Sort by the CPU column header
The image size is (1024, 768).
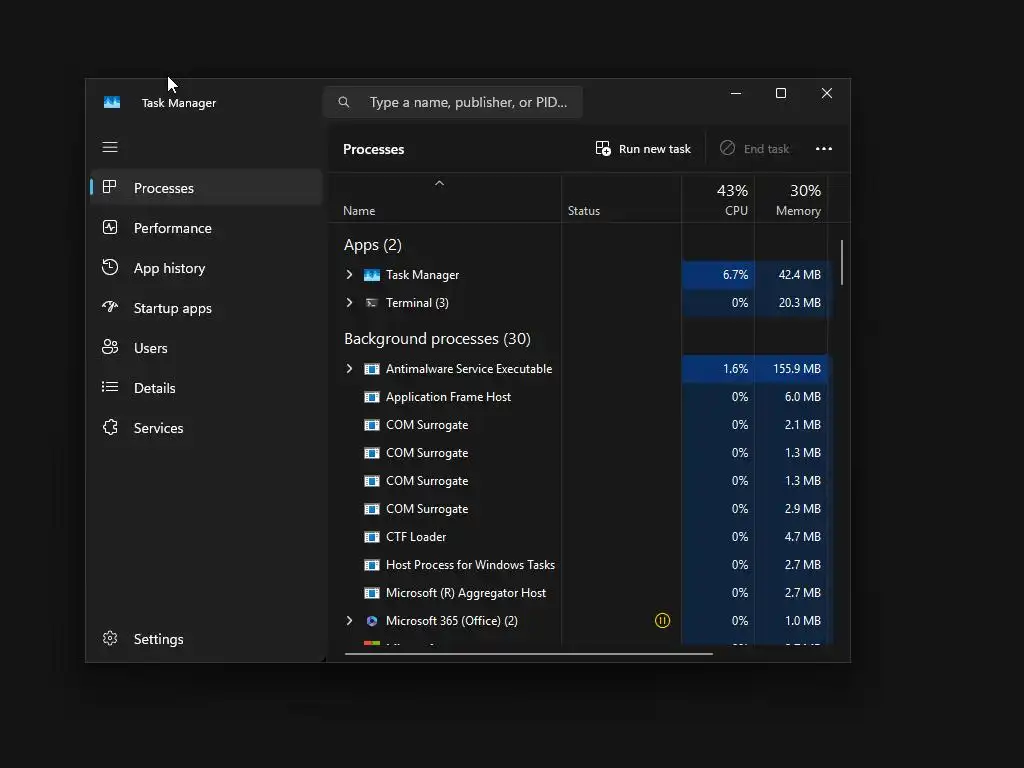[x=718, y=199]
